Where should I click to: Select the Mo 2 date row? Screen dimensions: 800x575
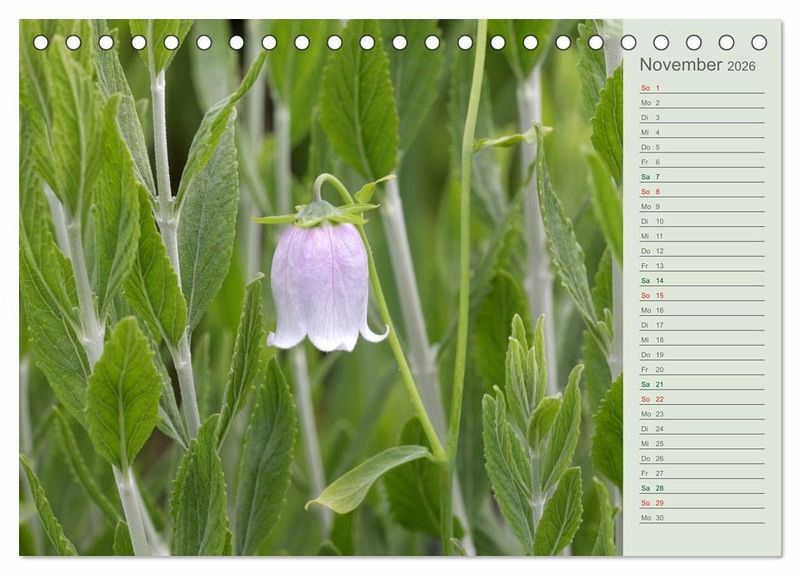[x=702, y=103]
